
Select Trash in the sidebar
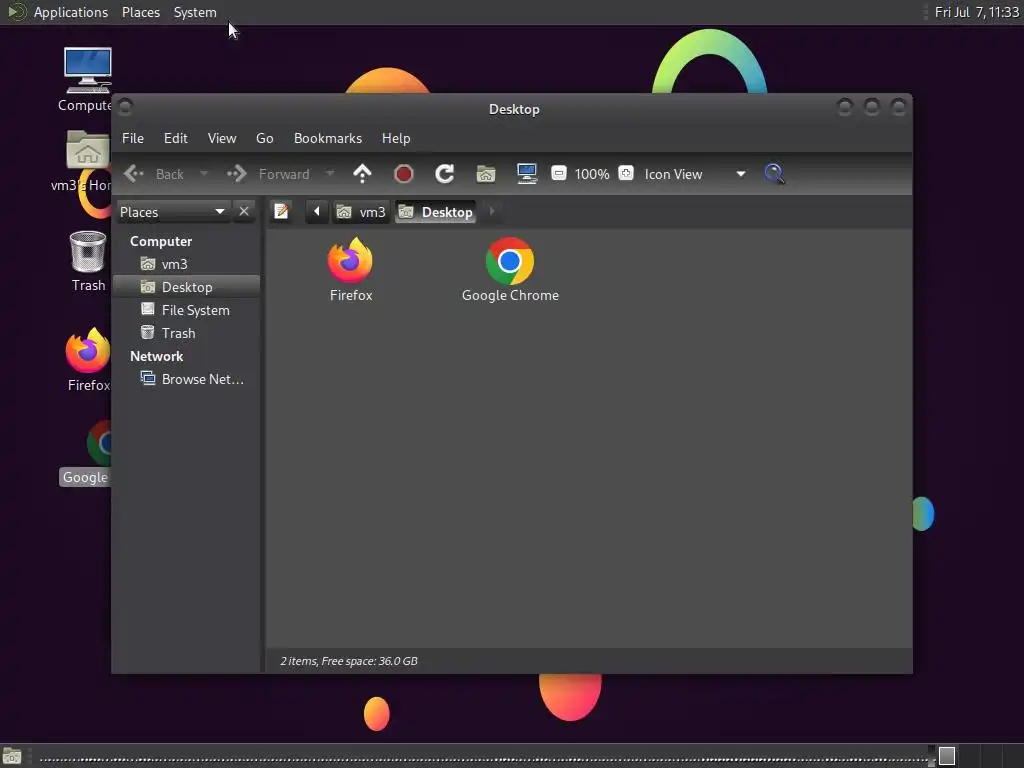click(x=187, y=333)
